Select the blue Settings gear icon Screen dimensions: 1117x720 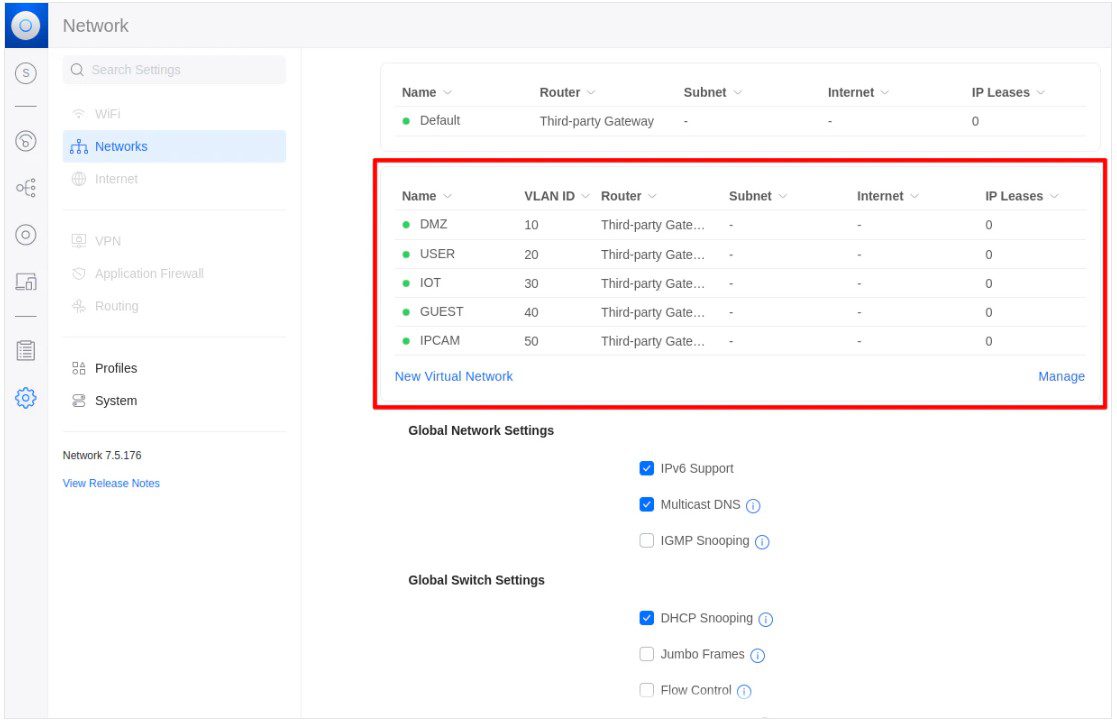coord(25,397)
